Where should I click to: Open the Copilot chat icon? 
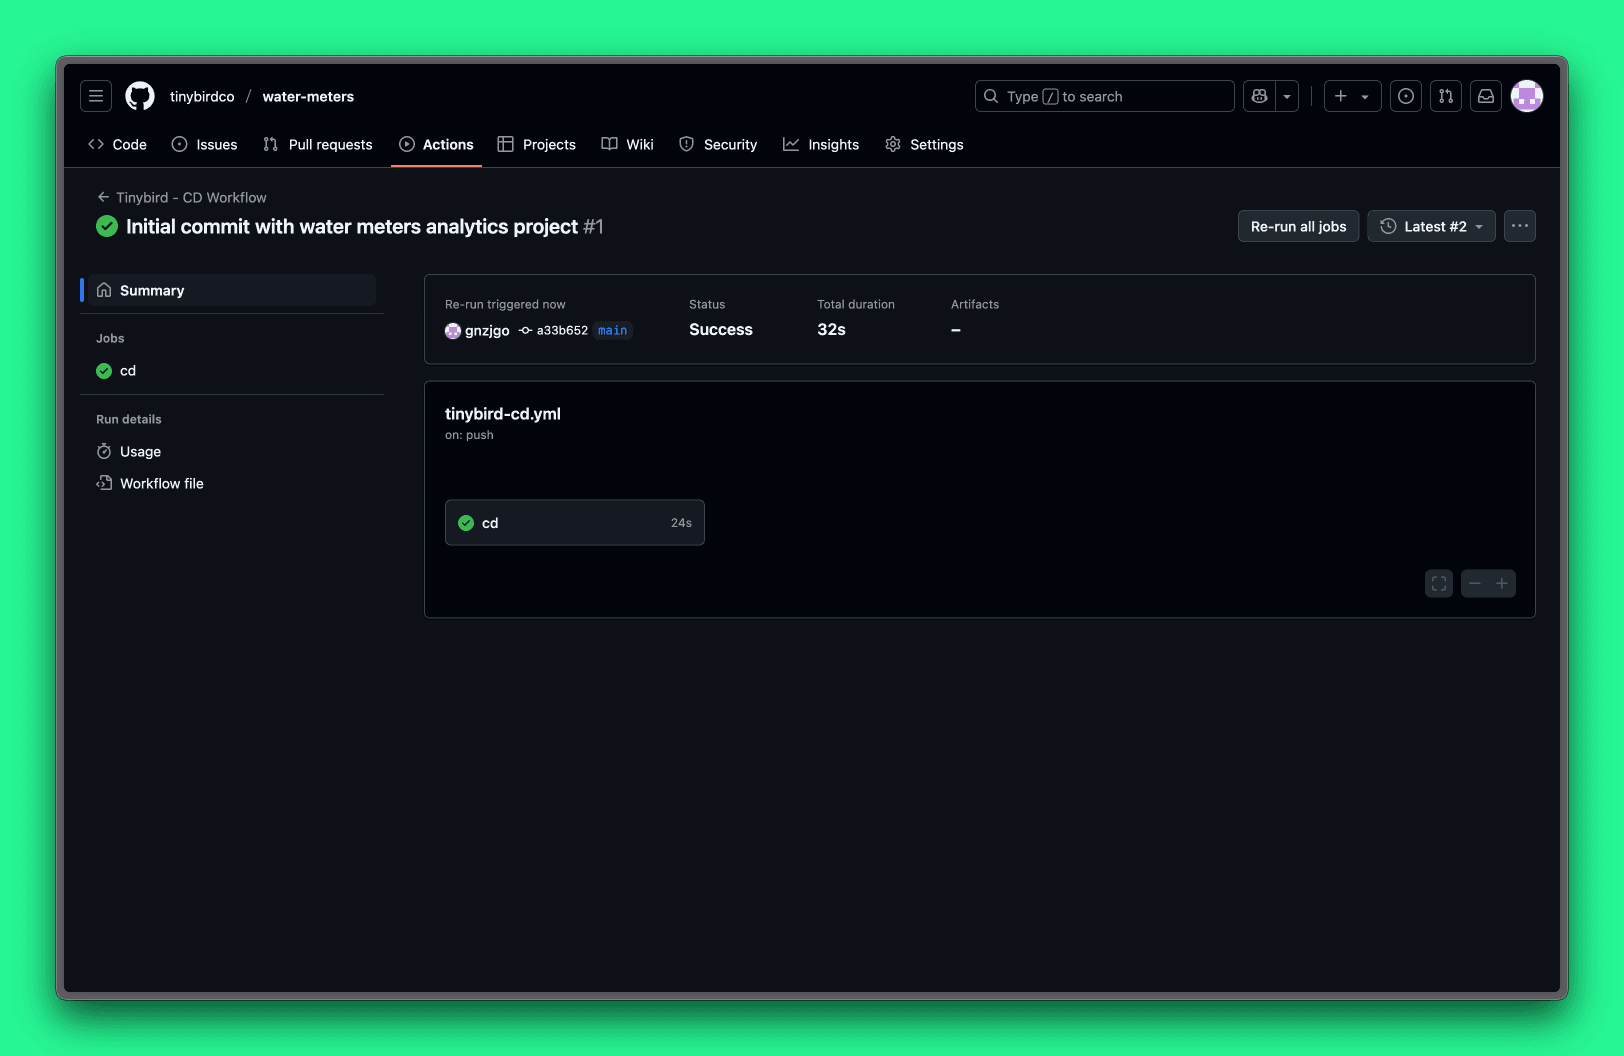[1259, 96]
